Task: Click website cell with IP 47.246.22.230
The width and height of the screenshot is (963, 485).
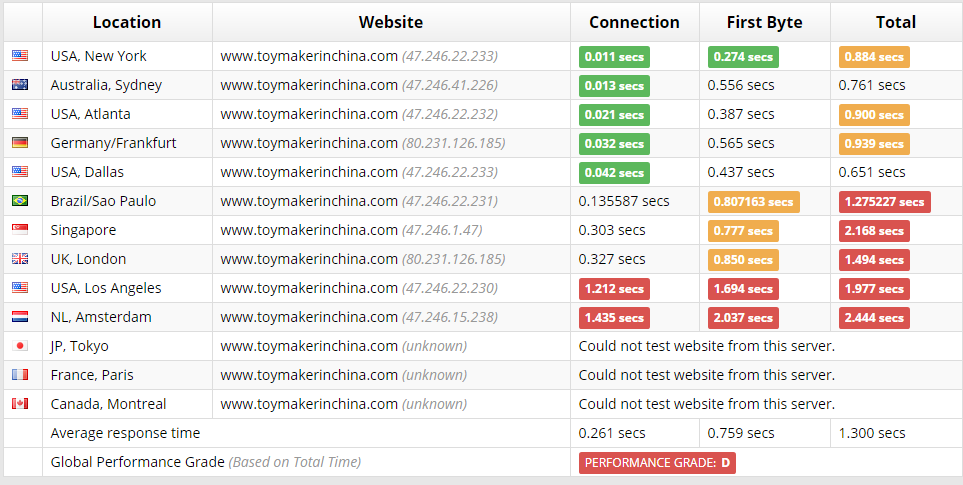Action: tap(391, 288)
